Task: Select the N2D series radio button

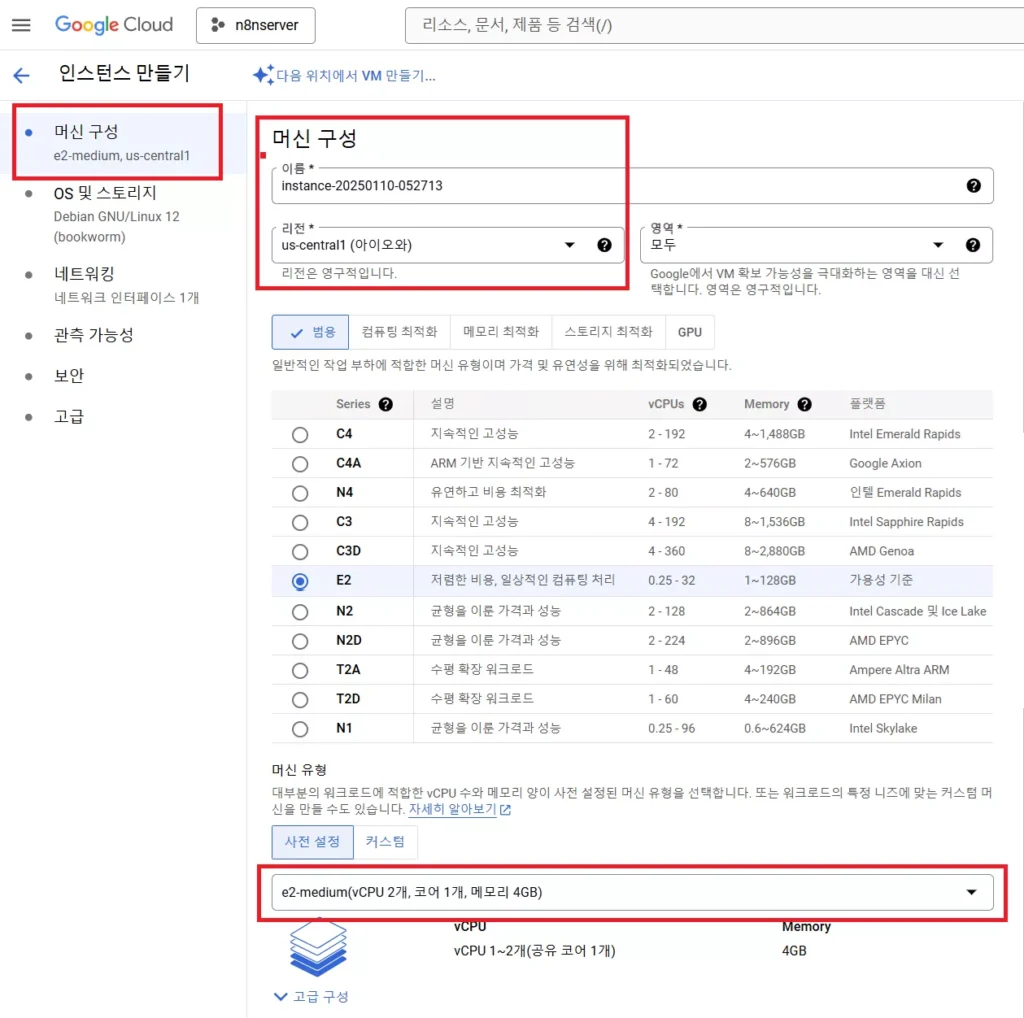Action: tap(300, 641)
